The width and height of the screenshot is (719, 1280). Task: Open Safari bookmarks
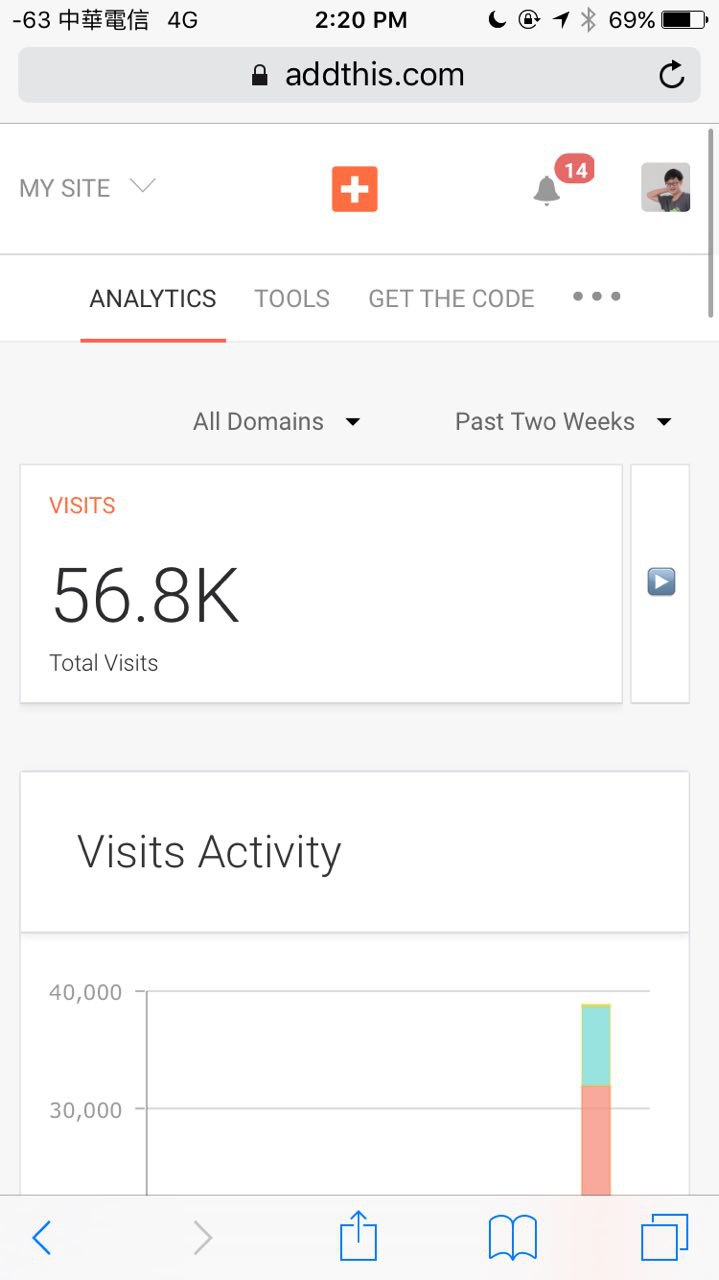point(512,1237)
